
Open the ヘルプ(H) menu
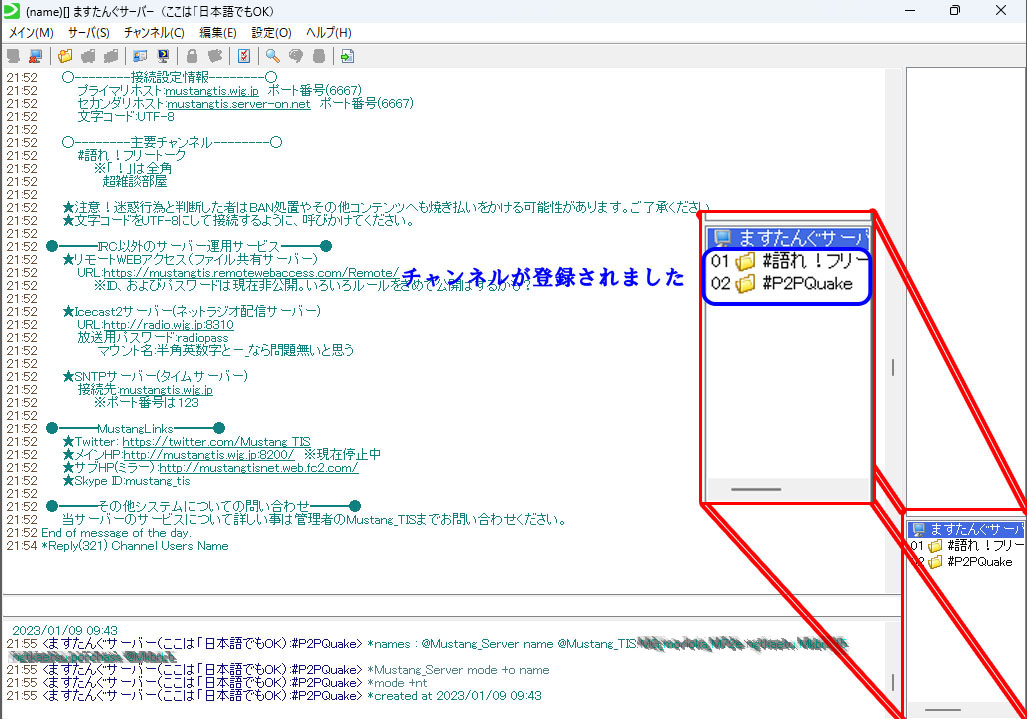click(329, 32)
